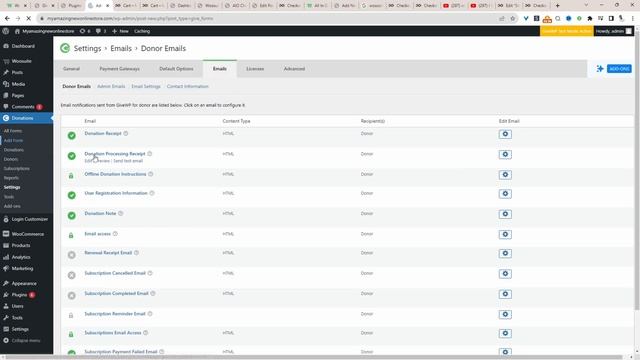640x360 pixels.
Task: Switch to the Licenses tab
Action: 255,69
